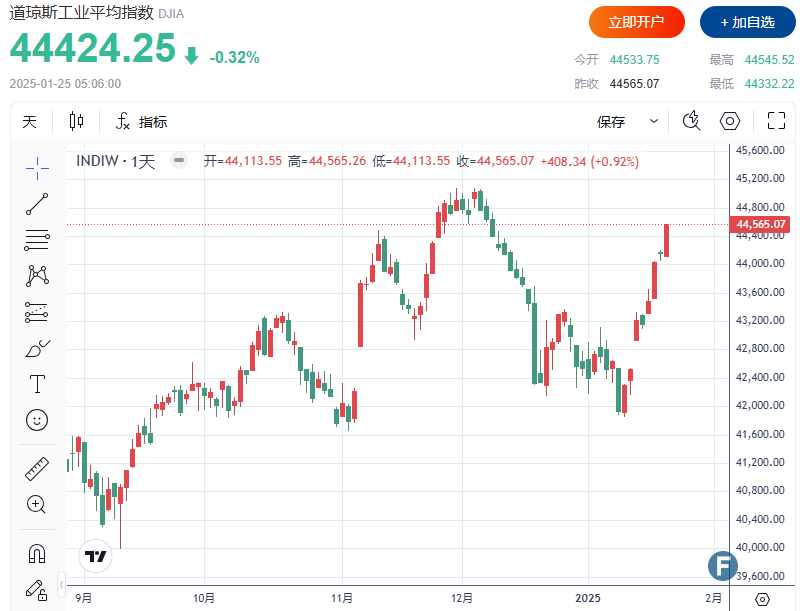The image size is (800, 611).
Task: Toggle fullscreen mode for the chart
Action: 776,122
